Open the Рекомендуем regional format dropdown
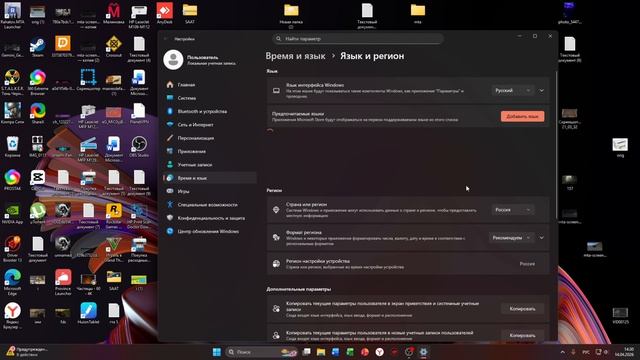The height and width of the screenshot is (360, 640). coord(511,238)
